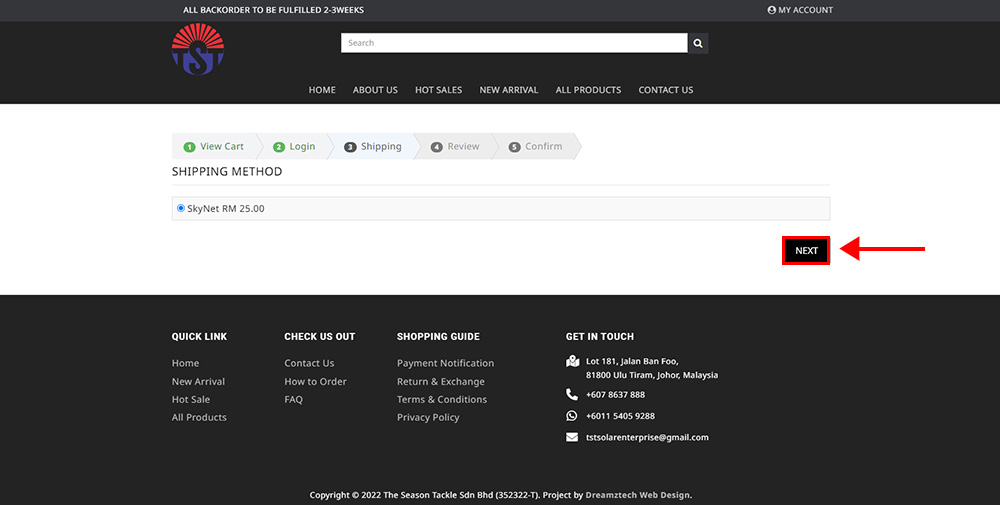Go to the Login step
Screen dimensions: 1000x505
[x=295, y=147]
